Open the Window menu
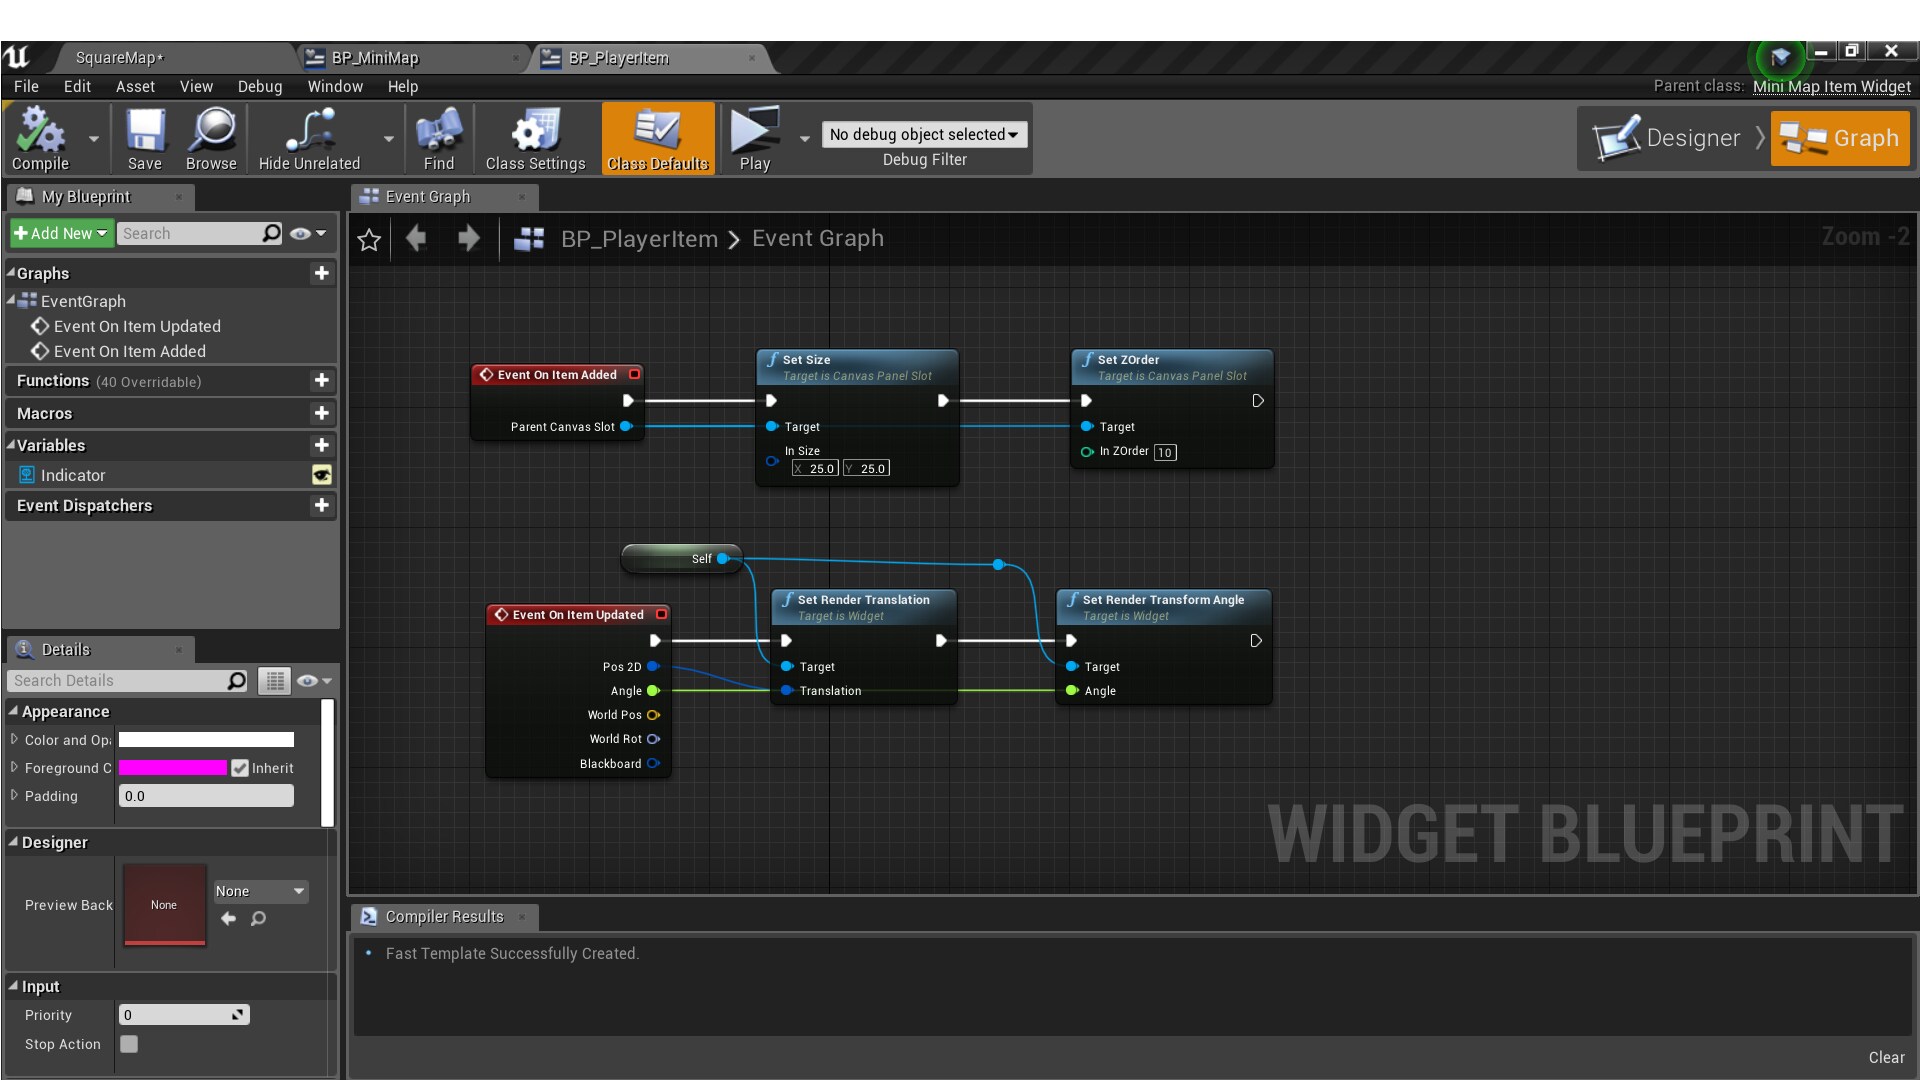 (x=335, y=86)
